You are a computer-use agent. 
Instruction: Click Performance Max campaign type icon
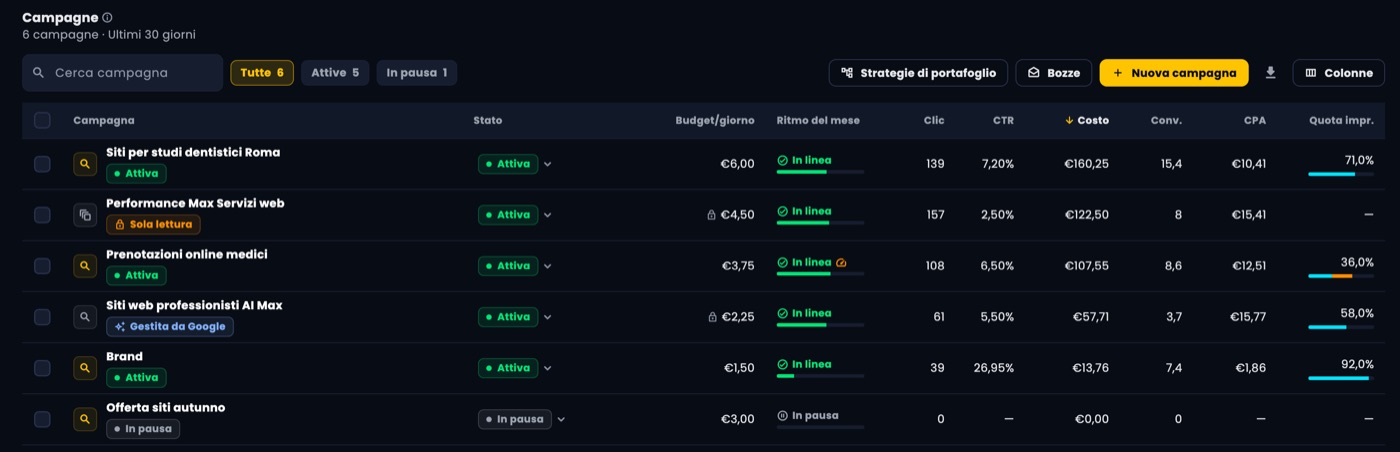coord(85,215)
